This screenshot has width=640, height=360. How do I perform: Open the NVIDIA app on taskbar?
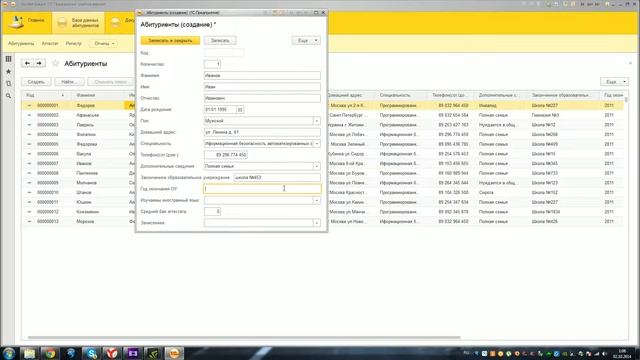[153, 353]
